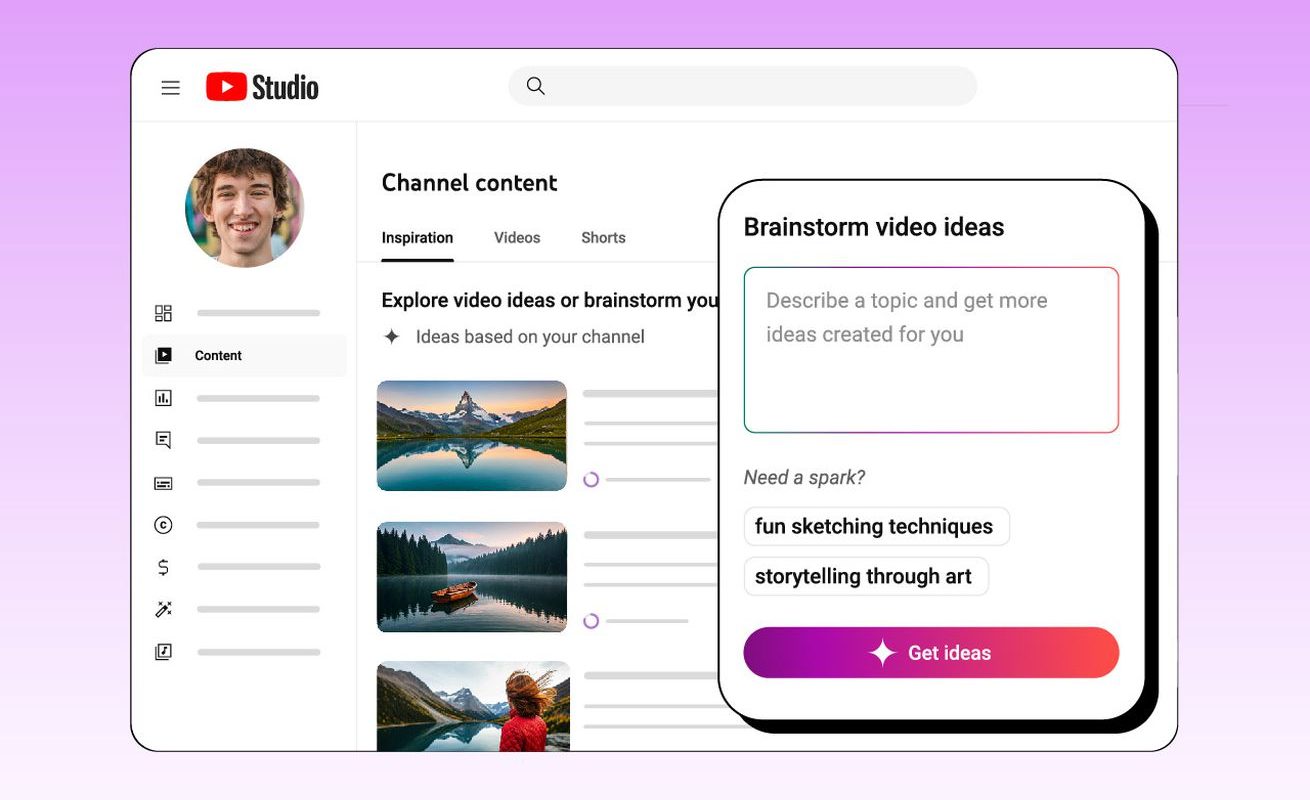Viewport: 1310px width, 800px height.
Task: Open the boat on misty lake thumbnail
Action: 472,577
